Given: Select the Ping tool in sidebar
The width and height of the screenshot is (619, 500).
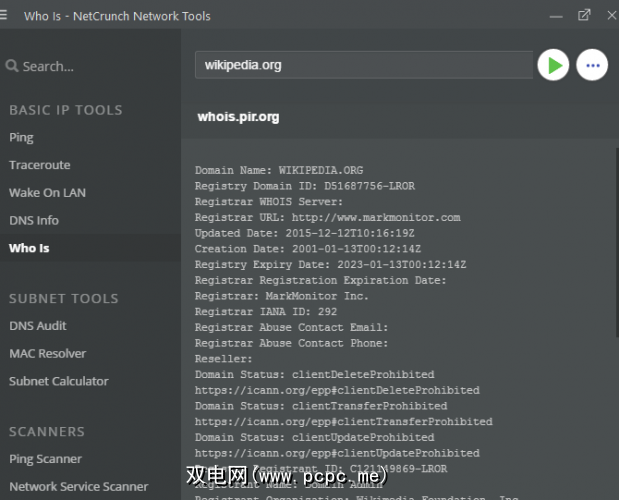Looking at the screenshot, I should pos(21,137).
